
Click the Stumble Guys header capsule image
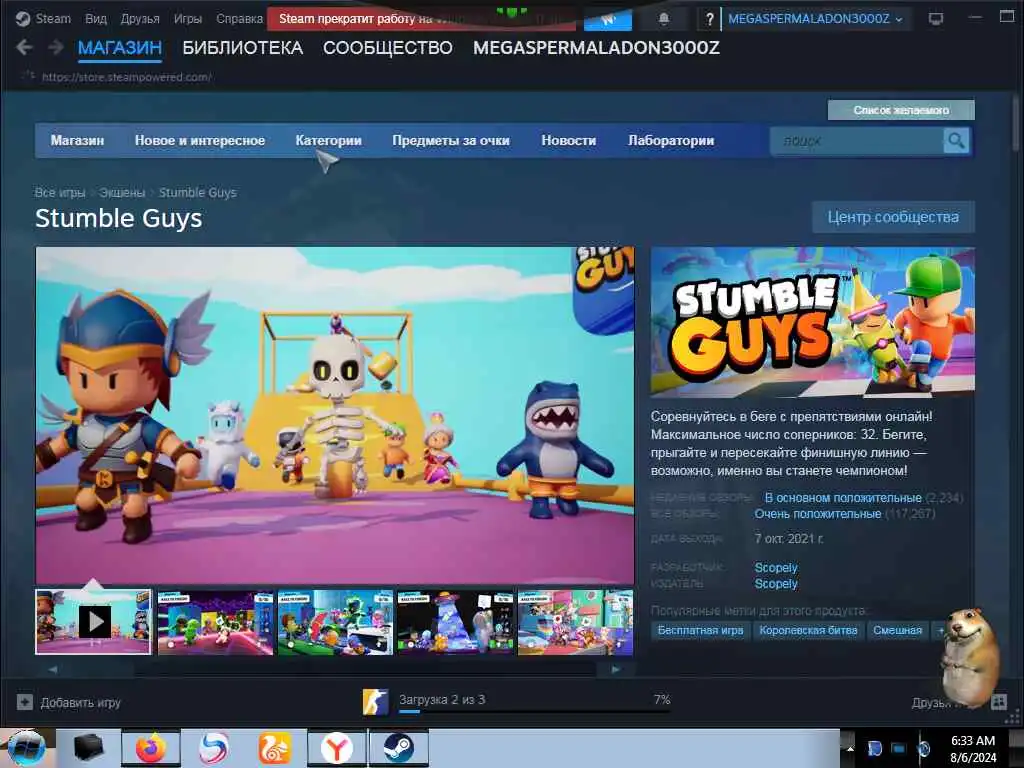[x=812, y=322]
